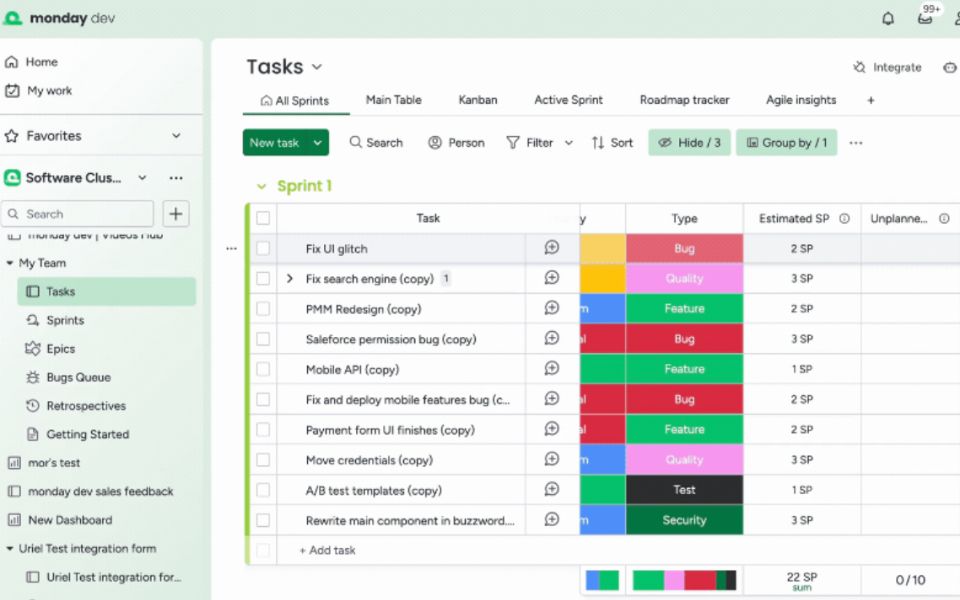This screenshot has height=600, width=960.
Task: Open conversation bubble for Mobile API (copy)
Action: 551,369
